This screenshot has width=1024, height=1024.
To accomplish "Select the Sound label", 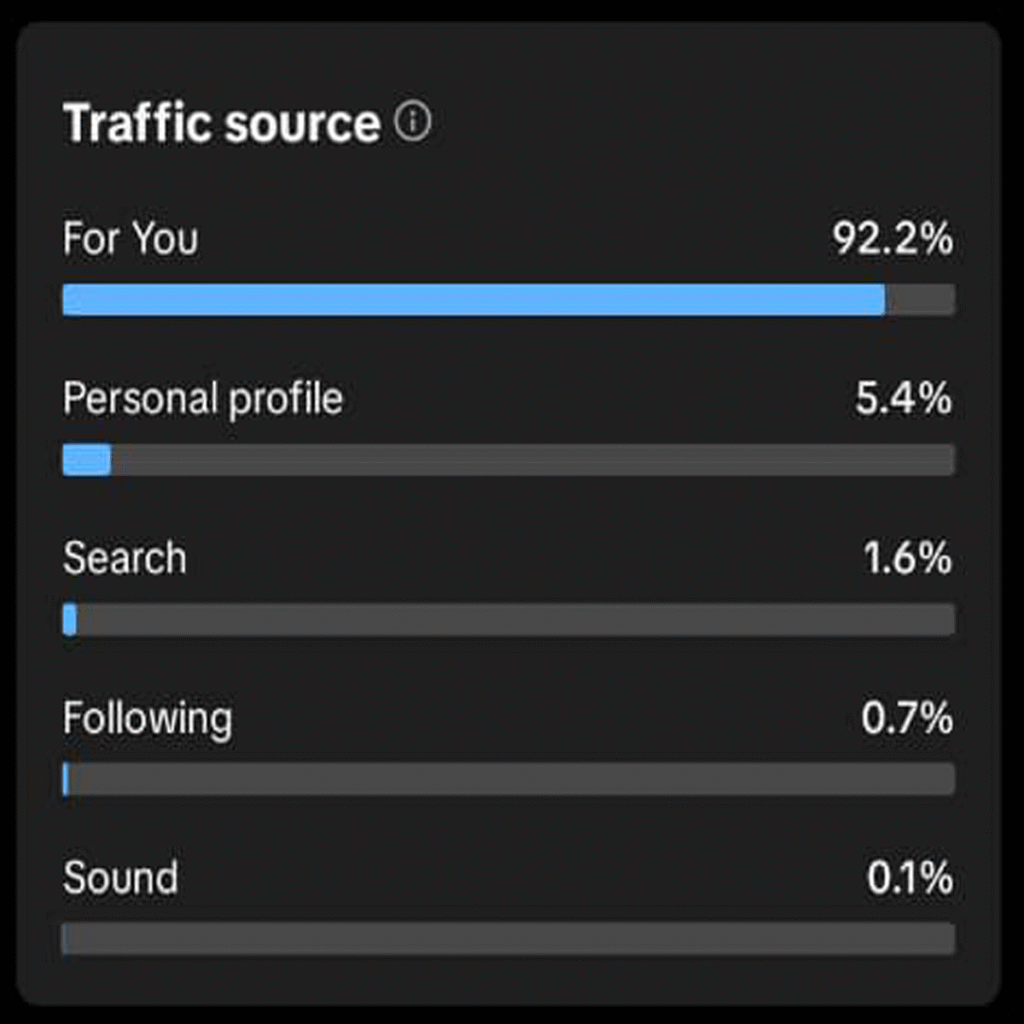I will 120,877.
